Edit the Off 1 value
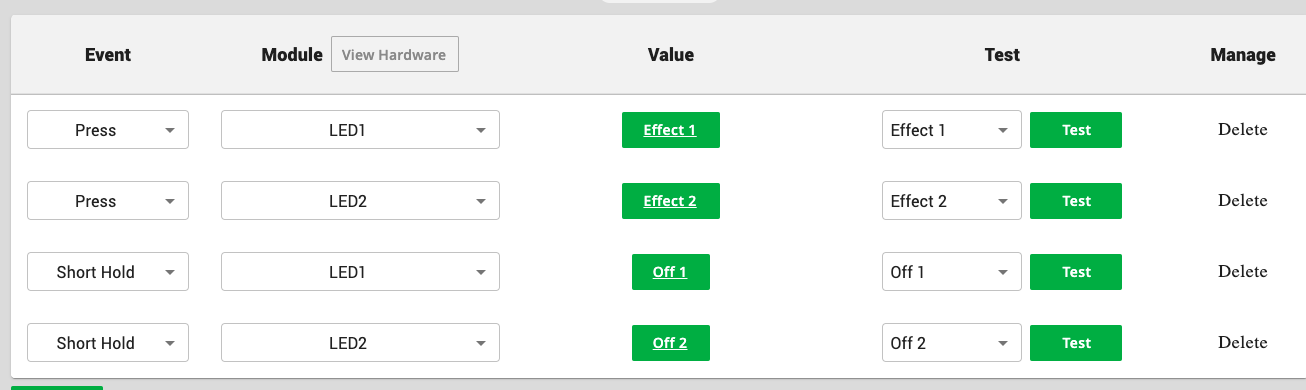The height and width of the screenshot is (390, 1306). click(670, 272)
